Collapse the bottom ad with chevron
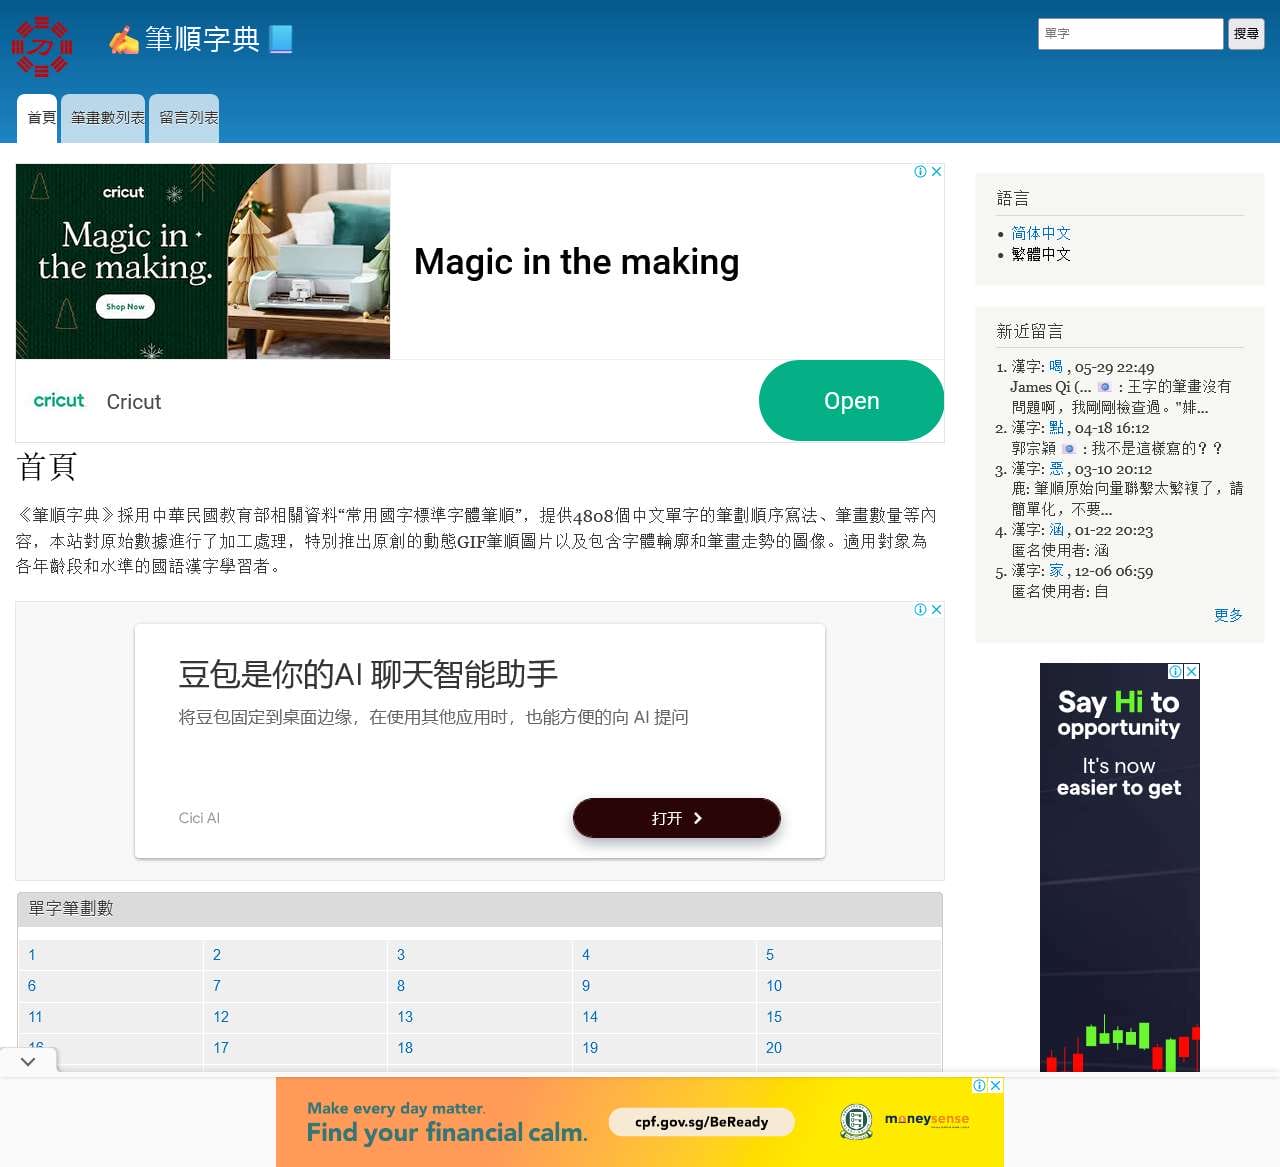 coord(28,1061)
